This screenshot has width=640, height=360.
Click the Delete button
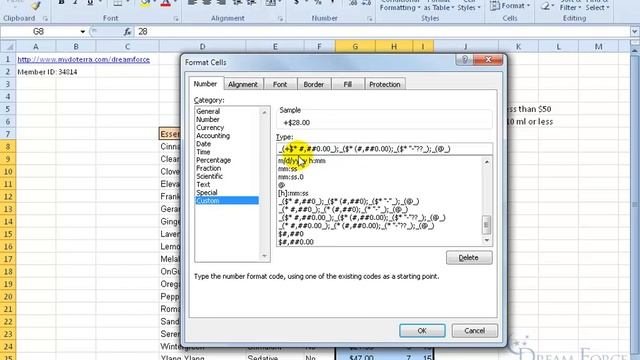(x=469, y=258)
